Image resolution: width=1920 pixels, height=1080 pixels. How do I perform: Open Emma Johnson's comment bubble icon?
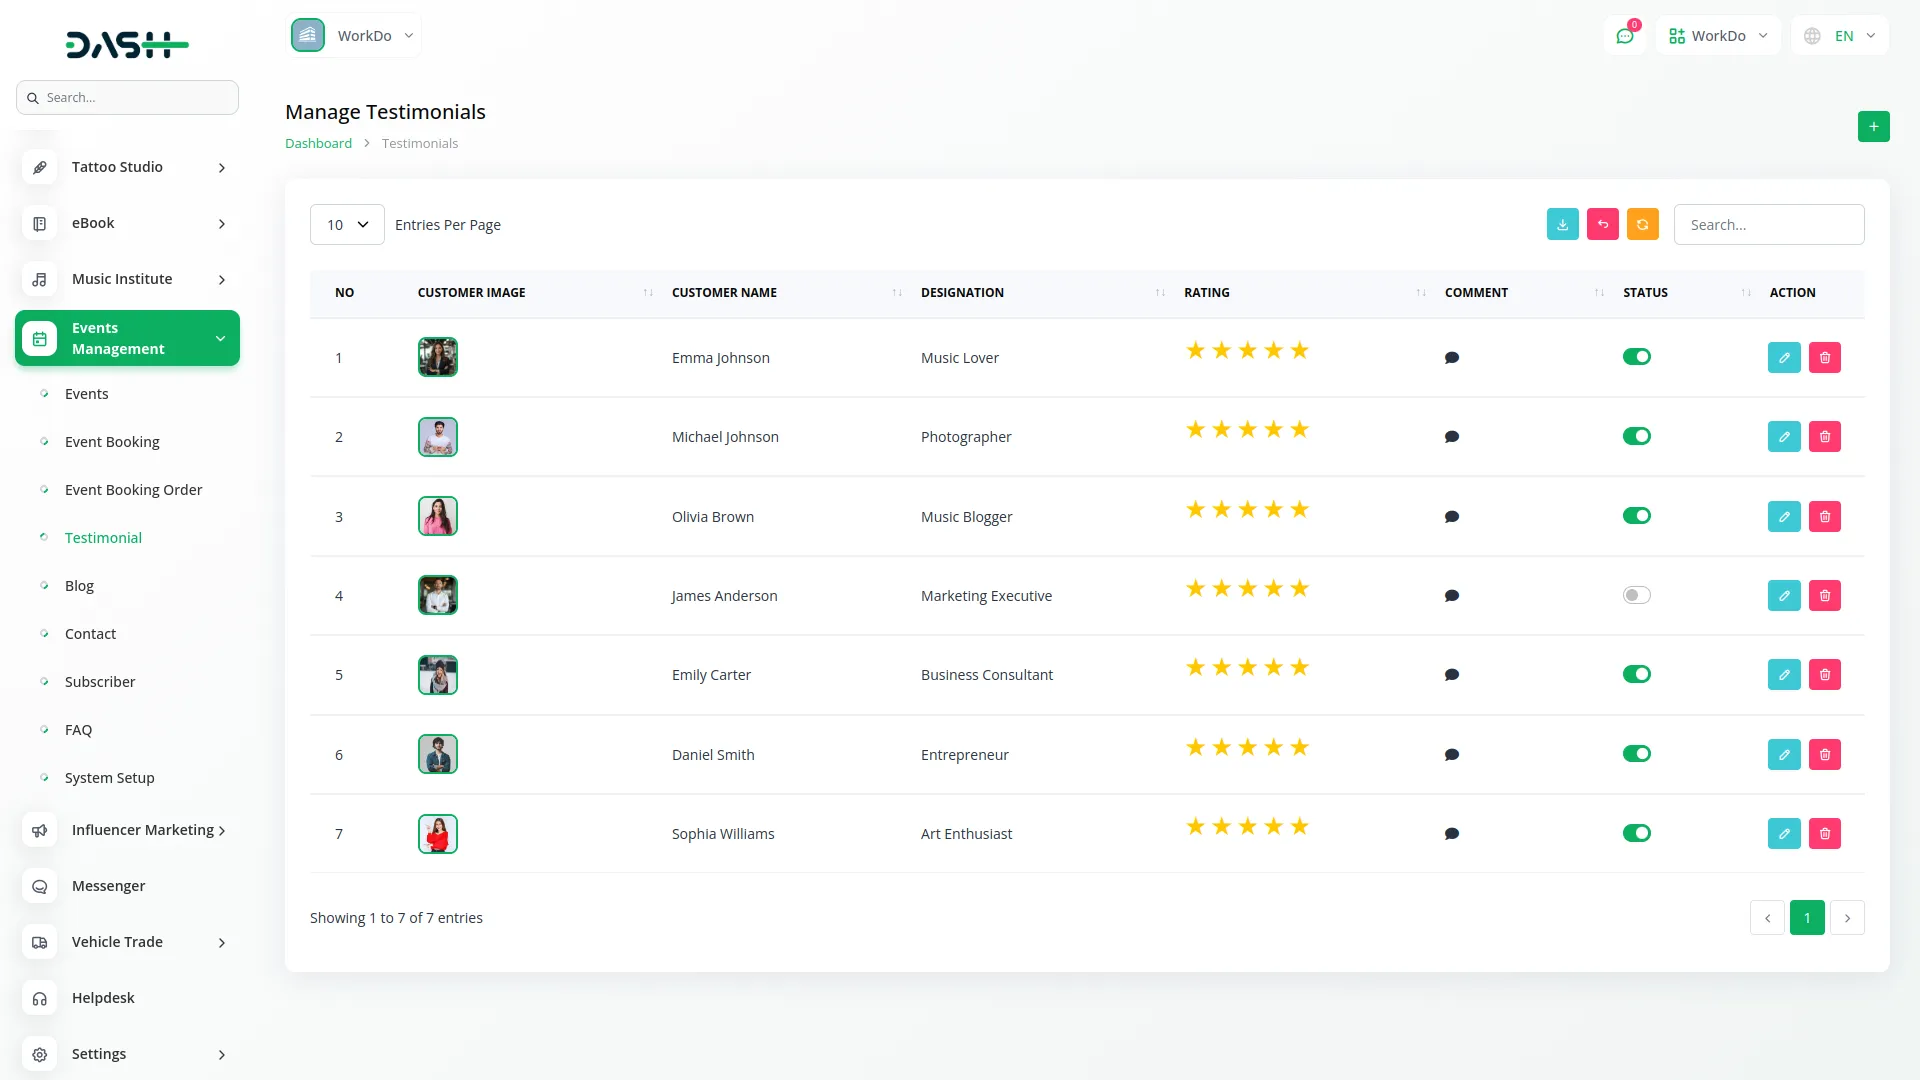(x=1452, y=358)
